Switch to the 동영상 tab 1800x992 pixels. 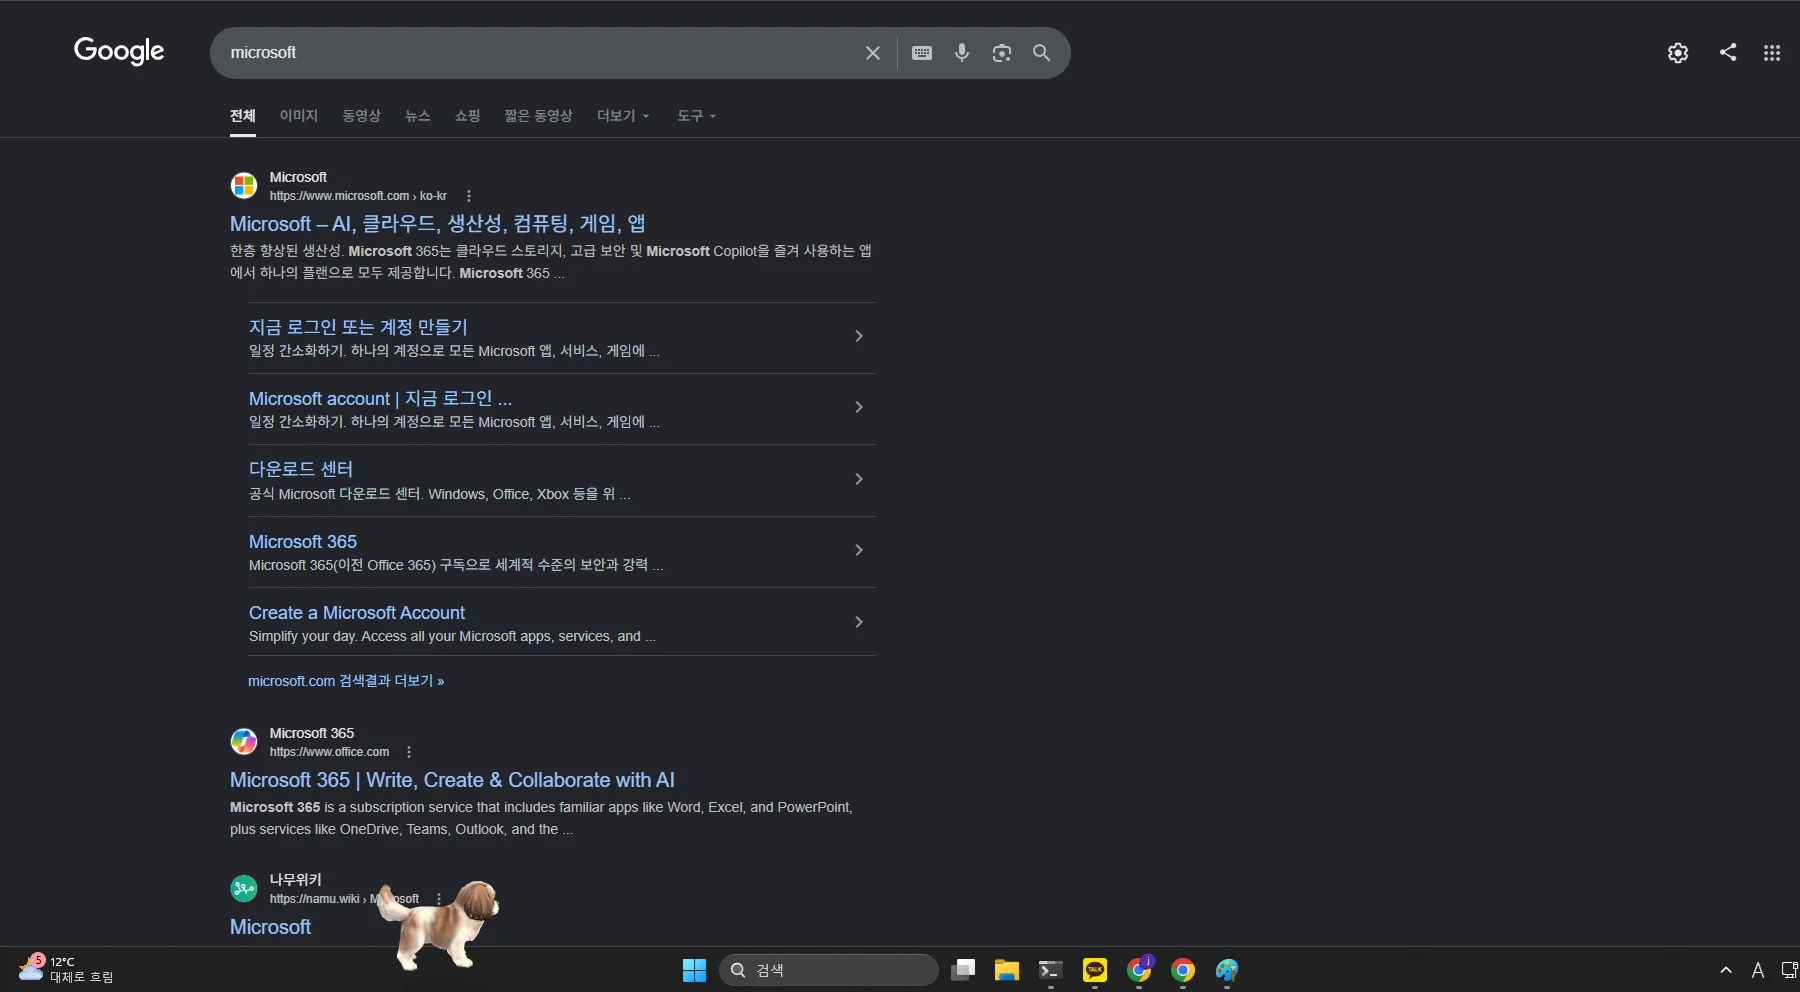pyautogui.click(x=362, y=116)
